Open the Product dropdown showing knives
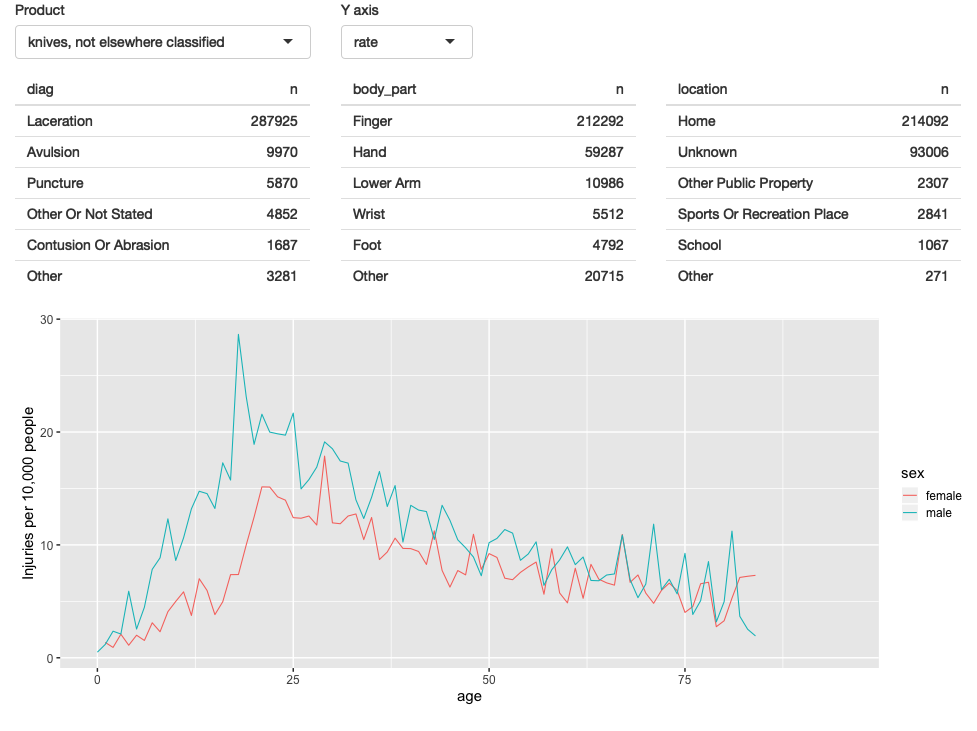This screenshot has height=731, width=977. pos(150,42)
